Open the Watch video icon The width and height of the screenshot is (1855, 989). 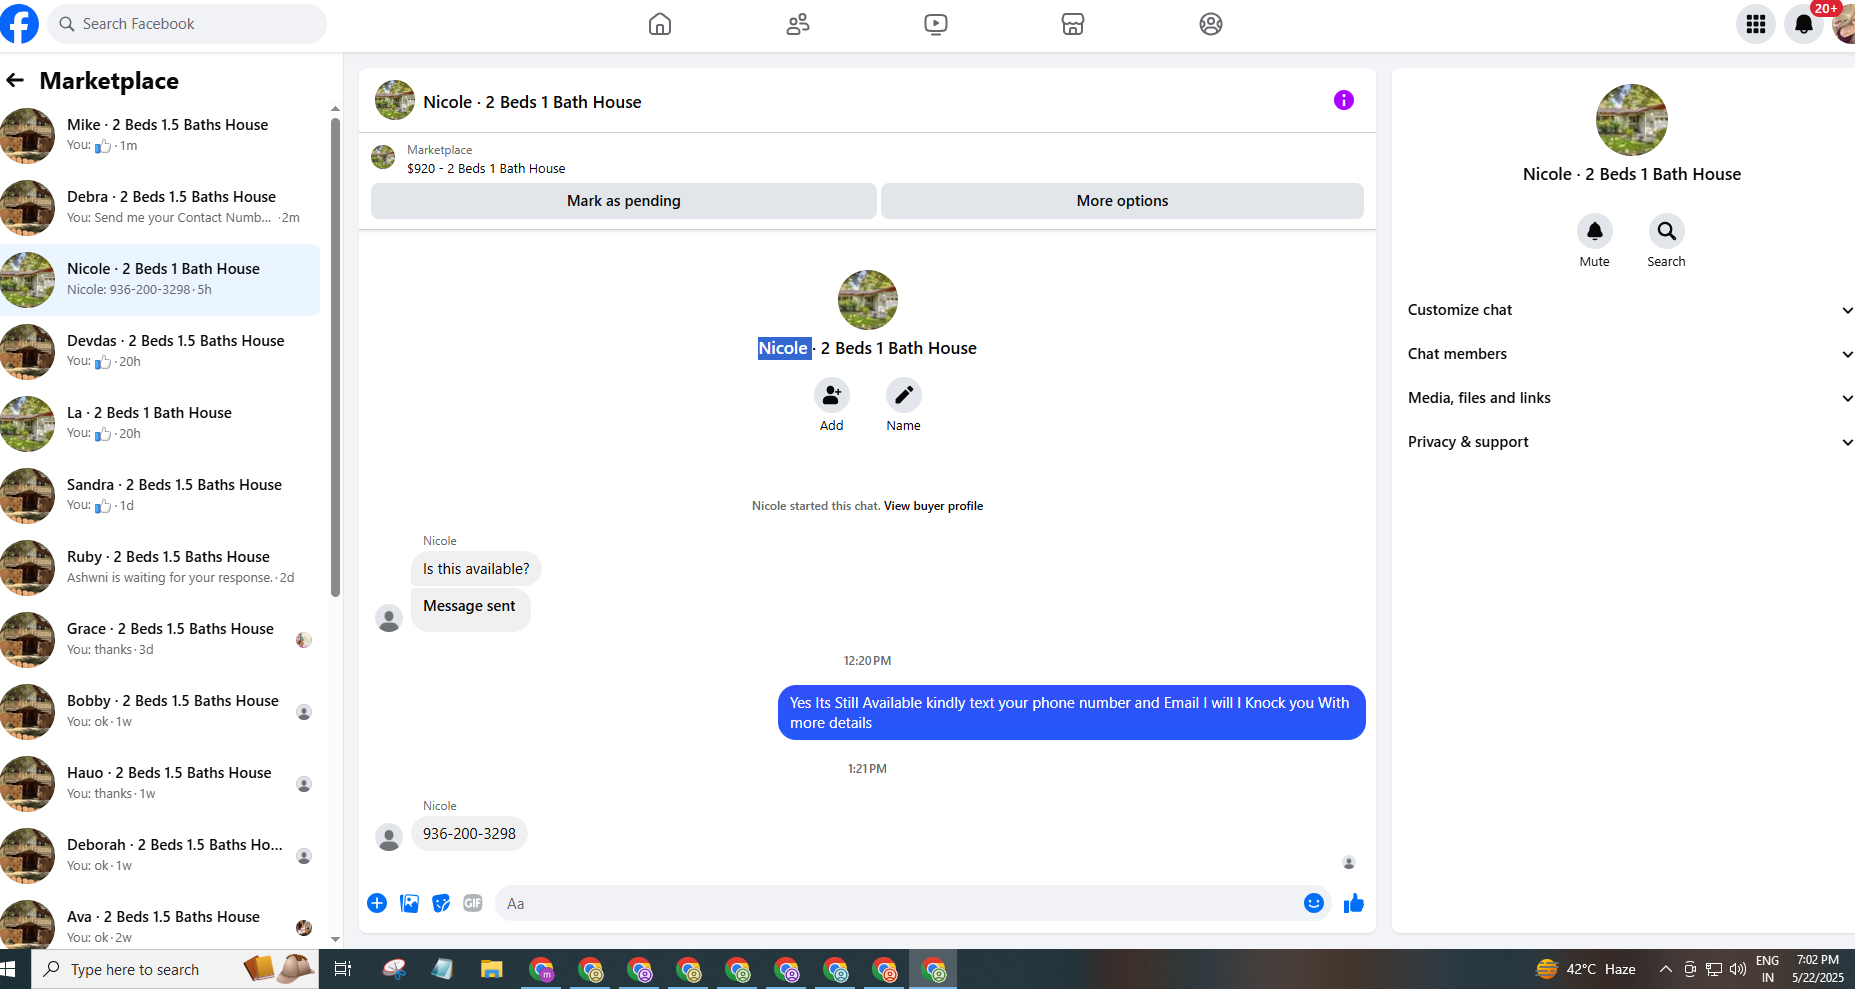936,24
